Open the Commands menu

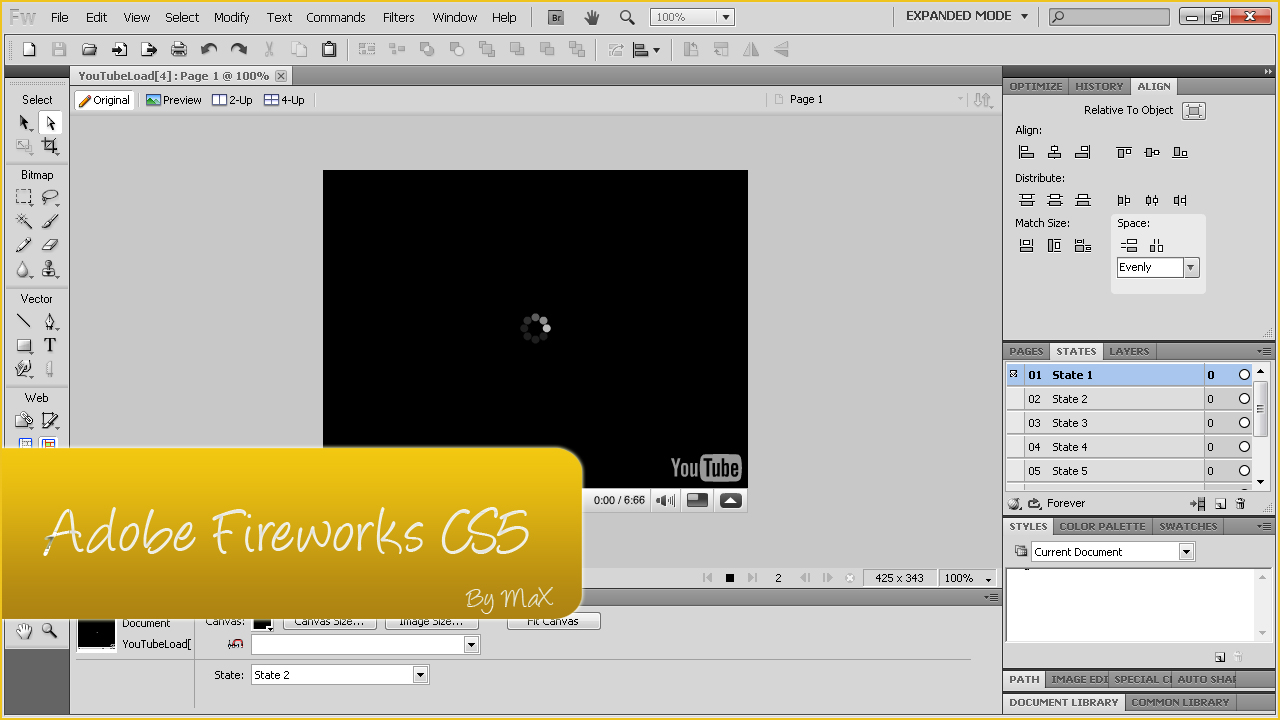point(336,17)
